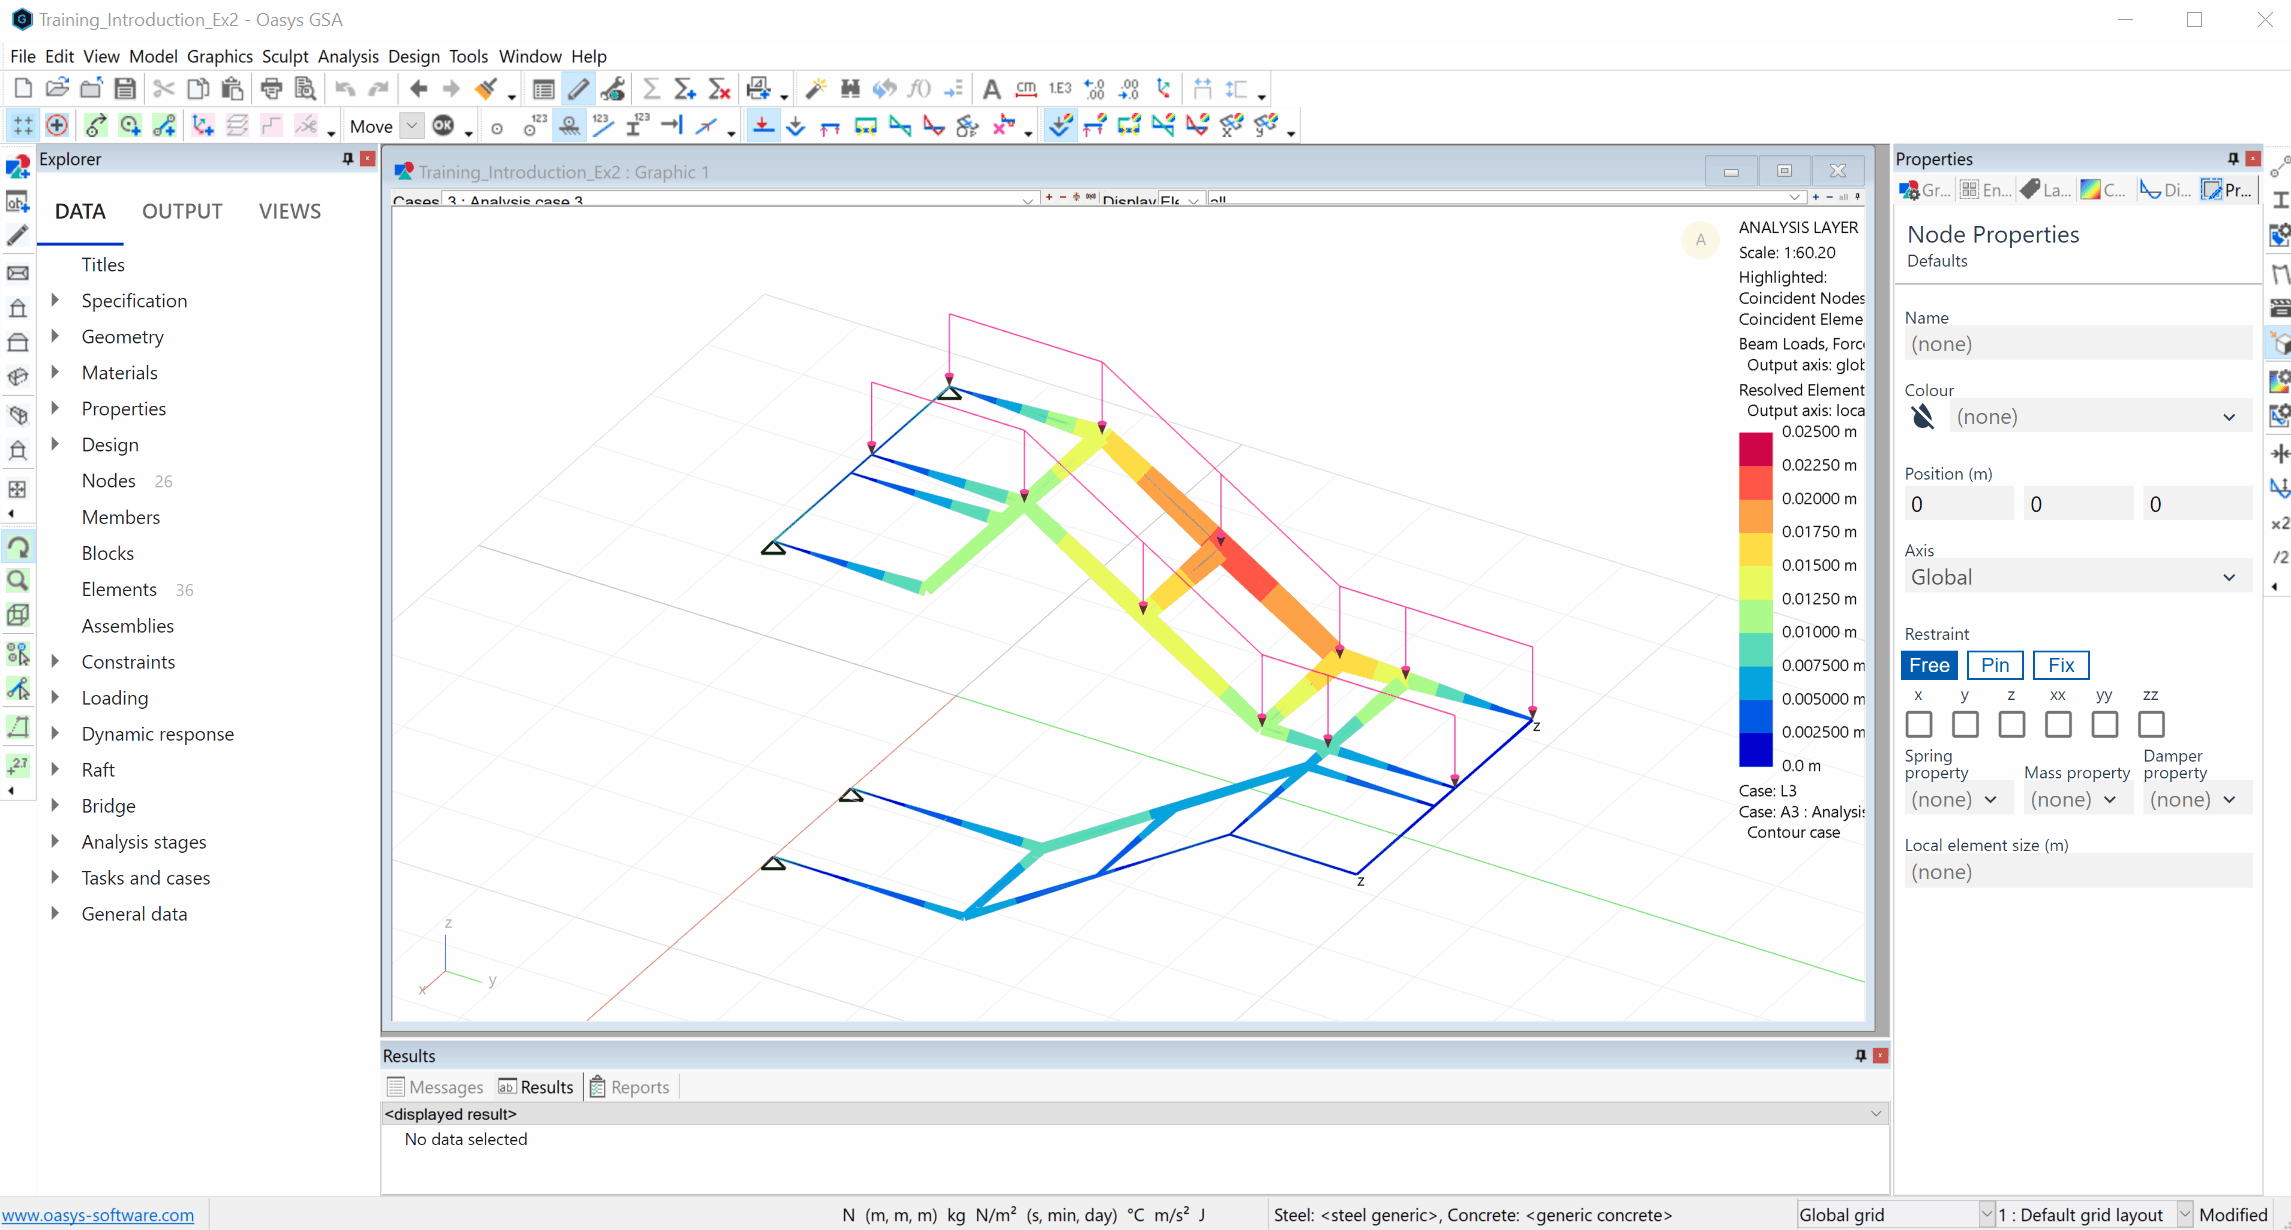Click the Find binoculars icon

click(850, 89)
